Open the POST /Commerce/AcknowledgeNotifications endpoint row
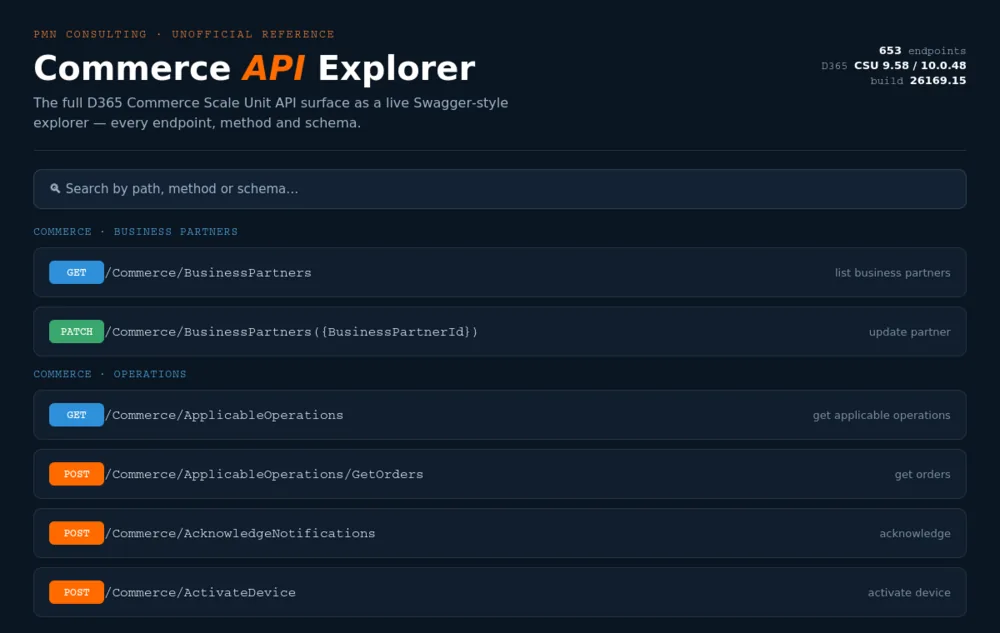Viewport: 1000px width, 633px height. [x=499, y=533]
